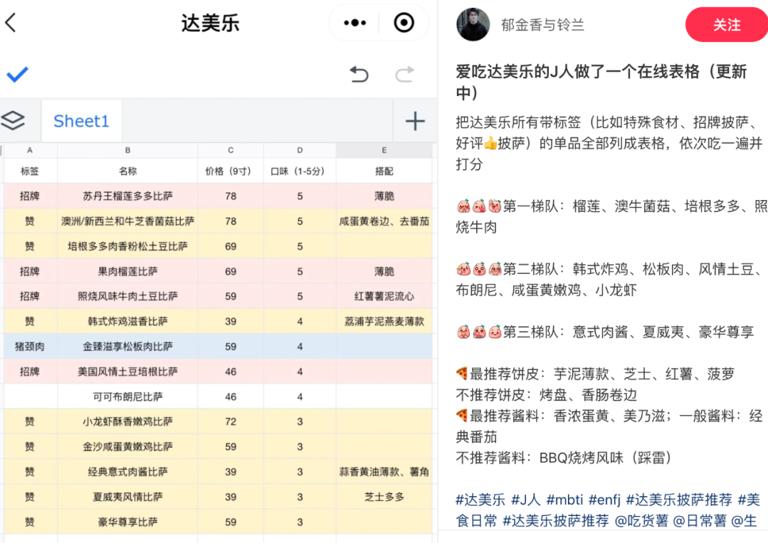Select column E header
This screenshot has width=768, height=543.
tap(384, 150)
